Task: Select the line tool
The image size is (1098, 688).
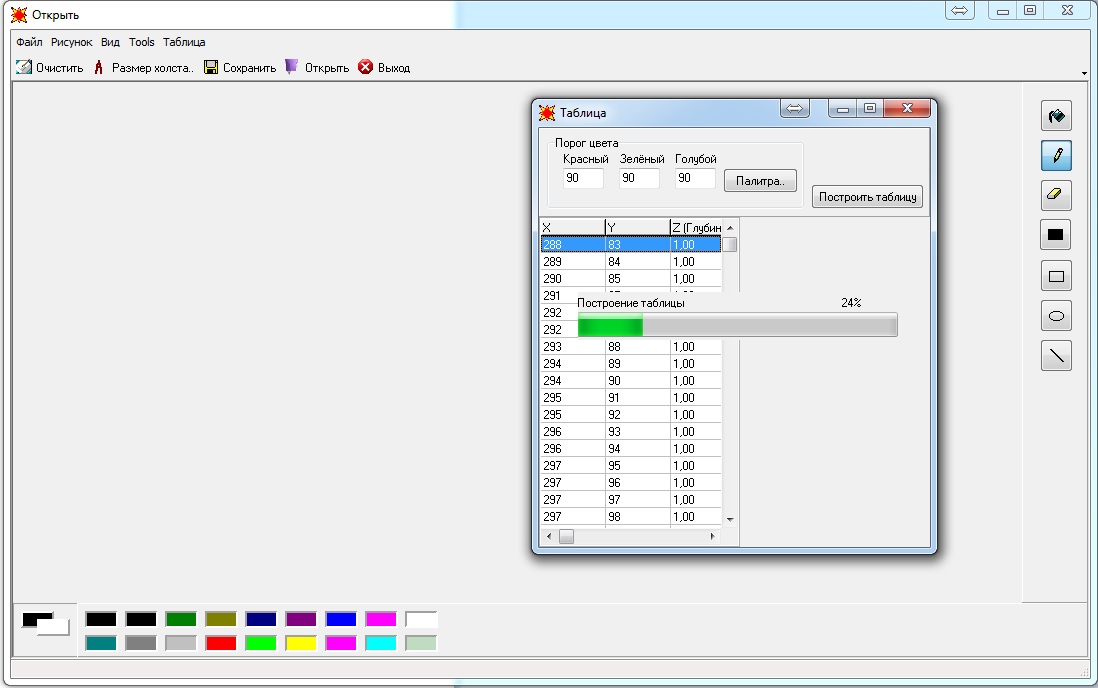Action: (x=1056, y=356)
